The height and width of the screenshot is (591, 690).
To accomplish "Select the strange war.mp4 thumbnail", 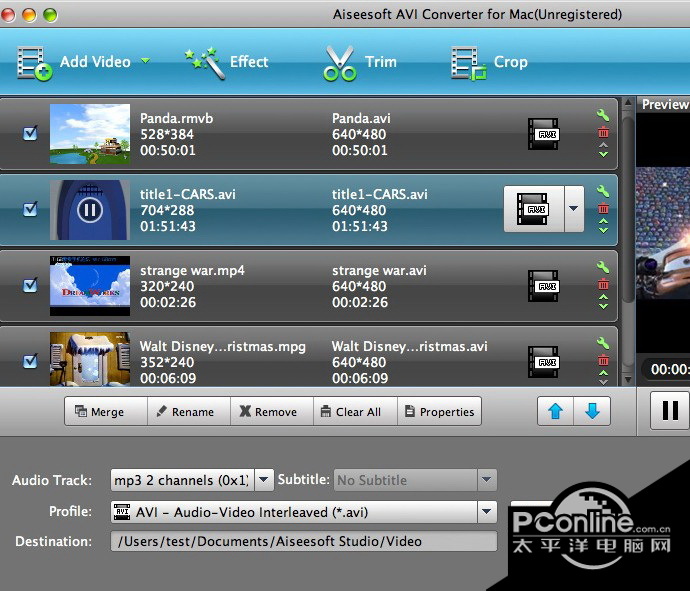I will coord(90,286).
